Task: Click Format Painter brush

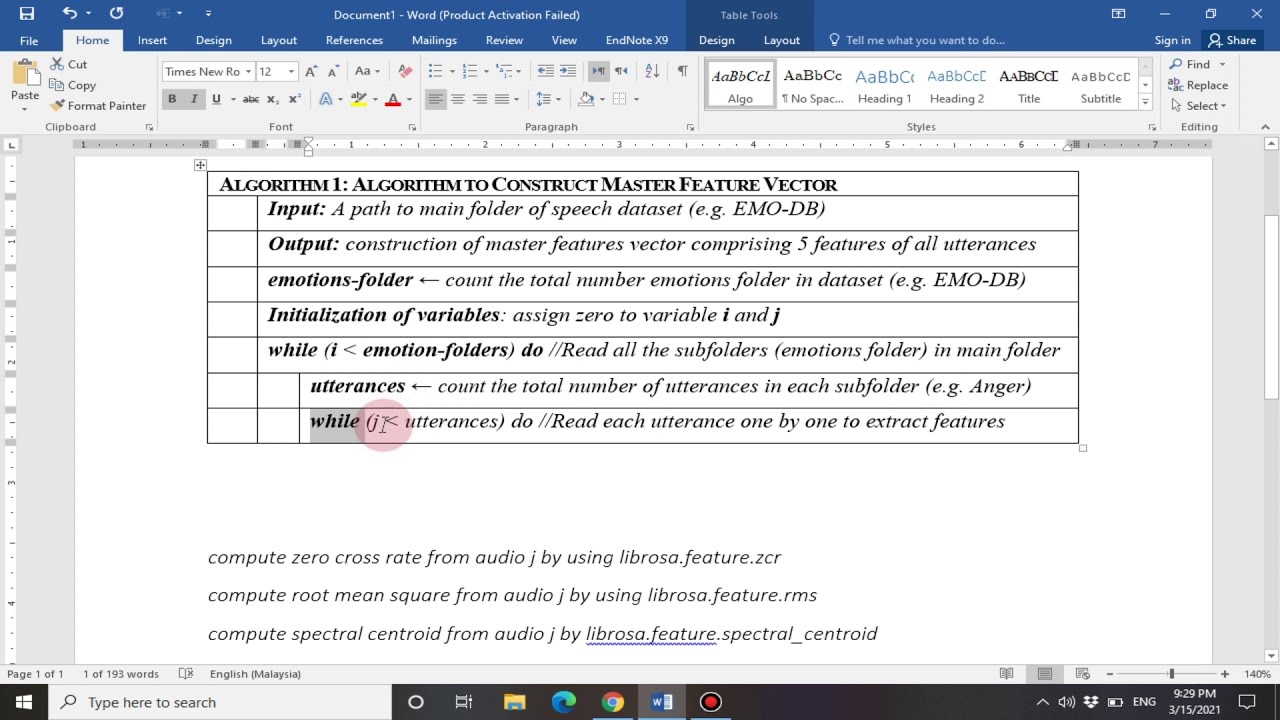Action: pos(97,106)
